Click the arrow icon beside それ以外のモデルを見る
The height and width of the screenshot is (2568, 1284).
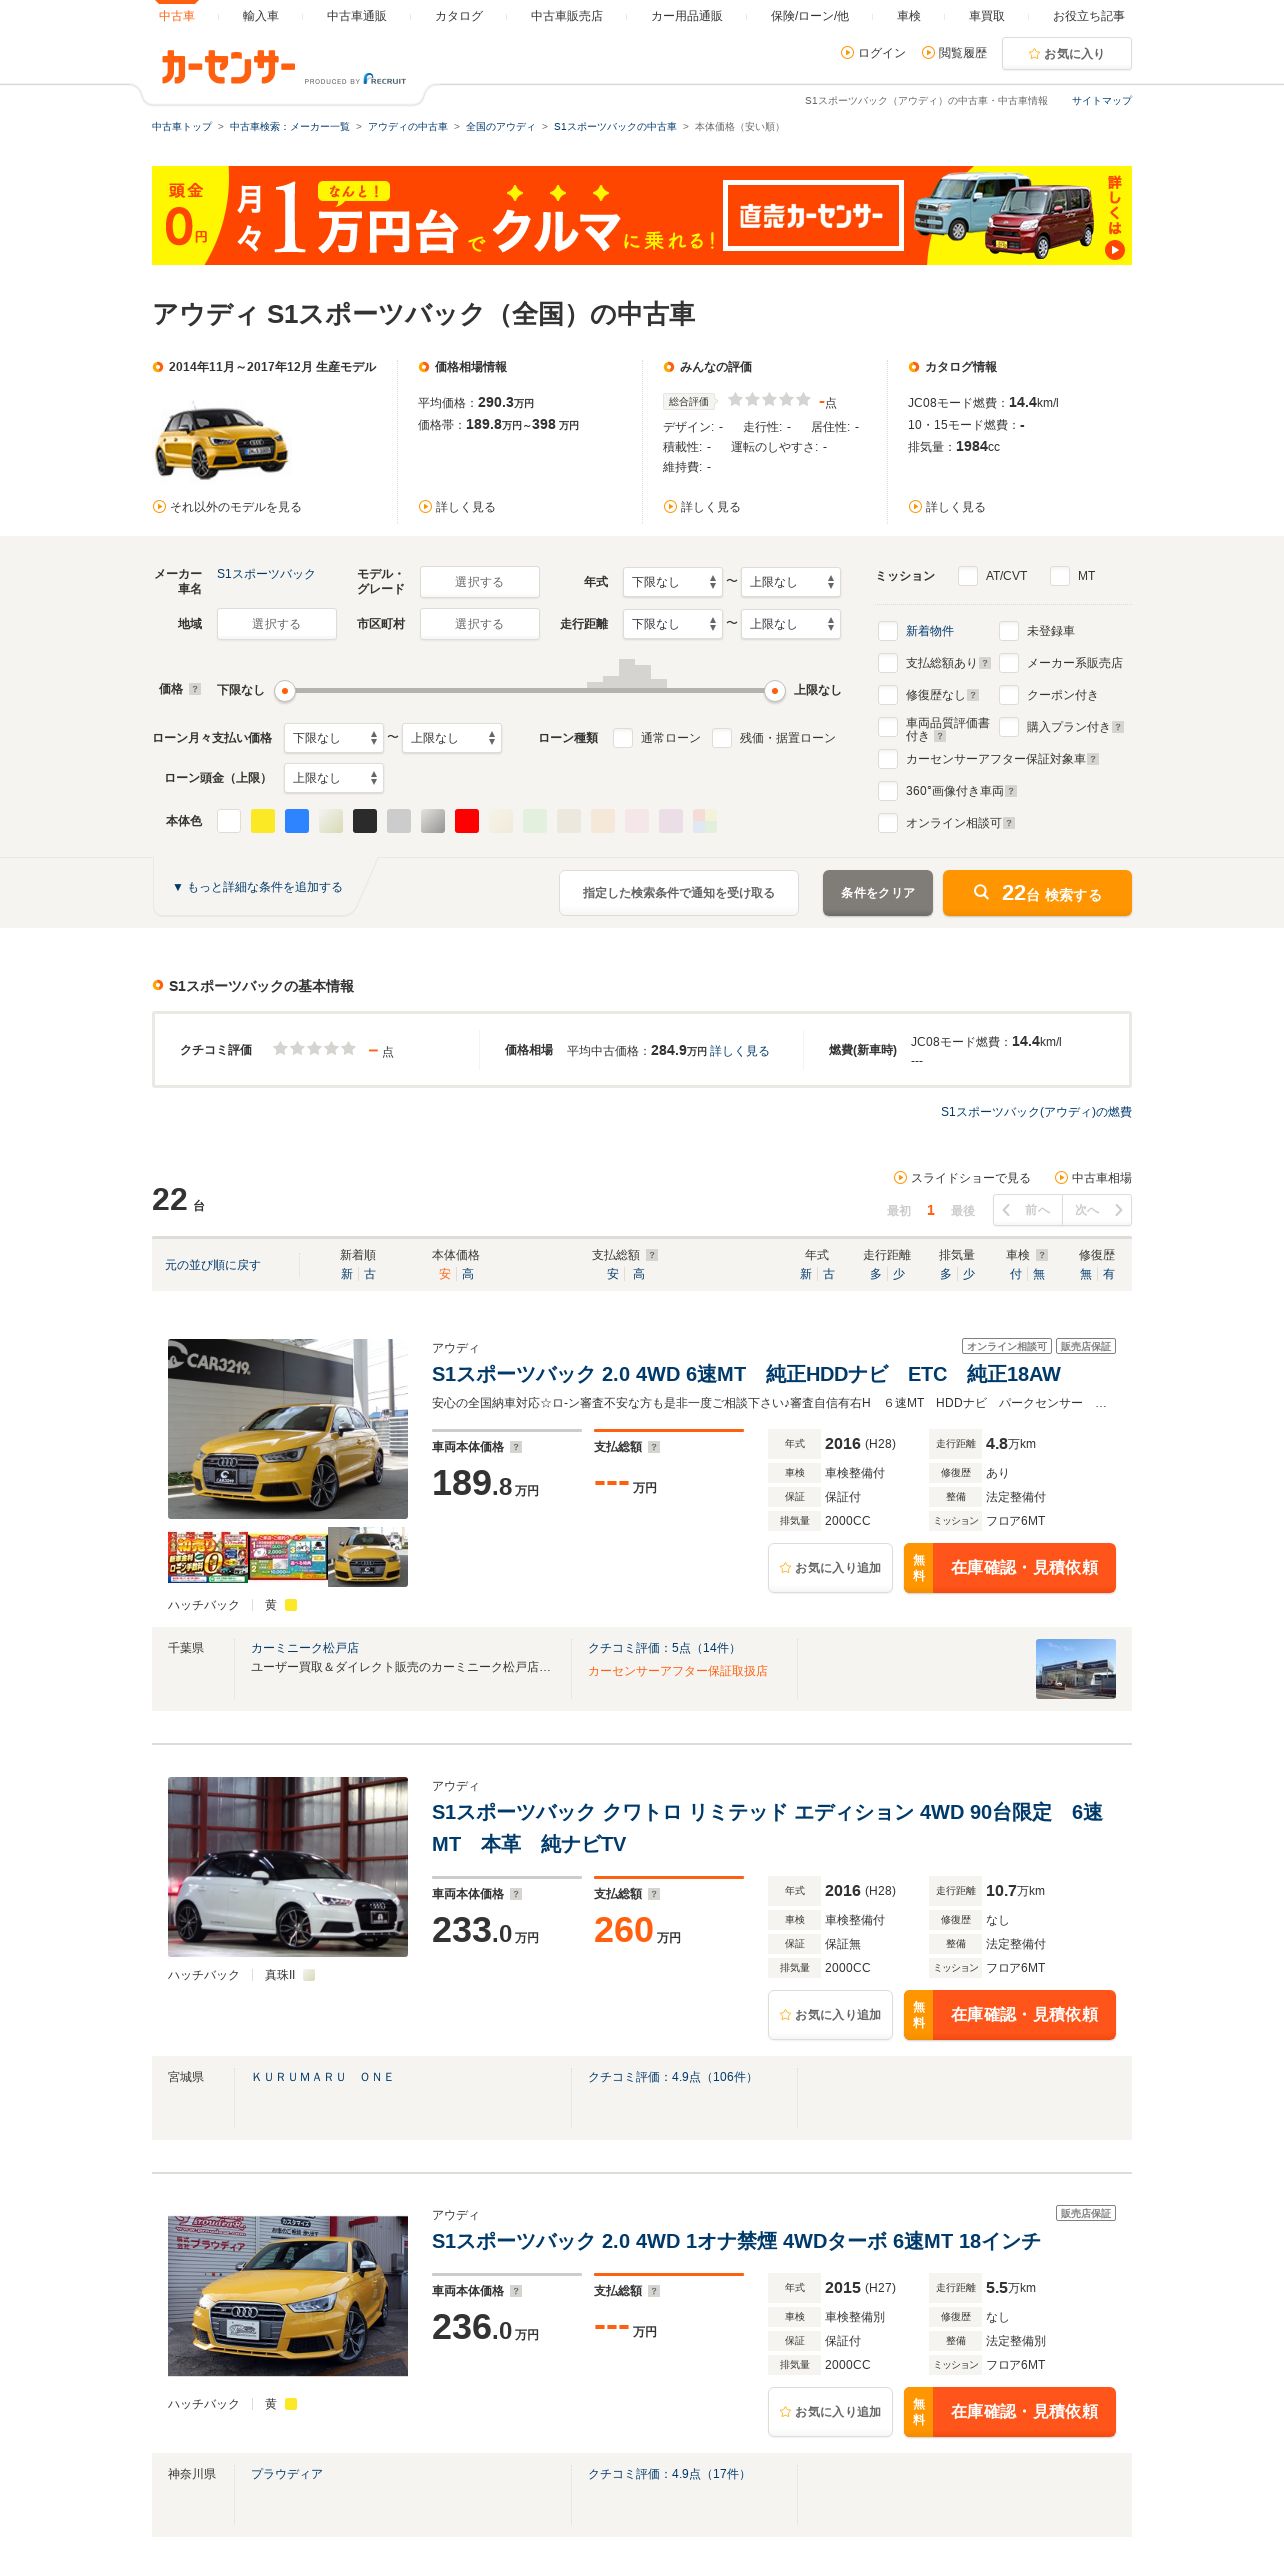click(159, 506)
